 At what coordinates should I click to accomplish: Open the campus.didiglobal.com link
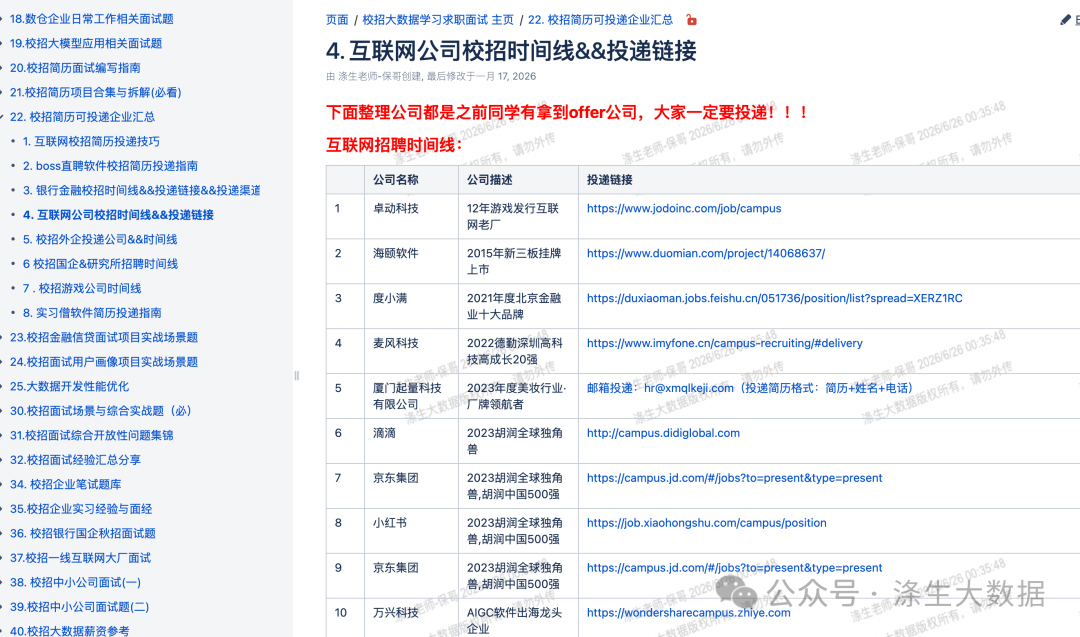coord(663,433)
